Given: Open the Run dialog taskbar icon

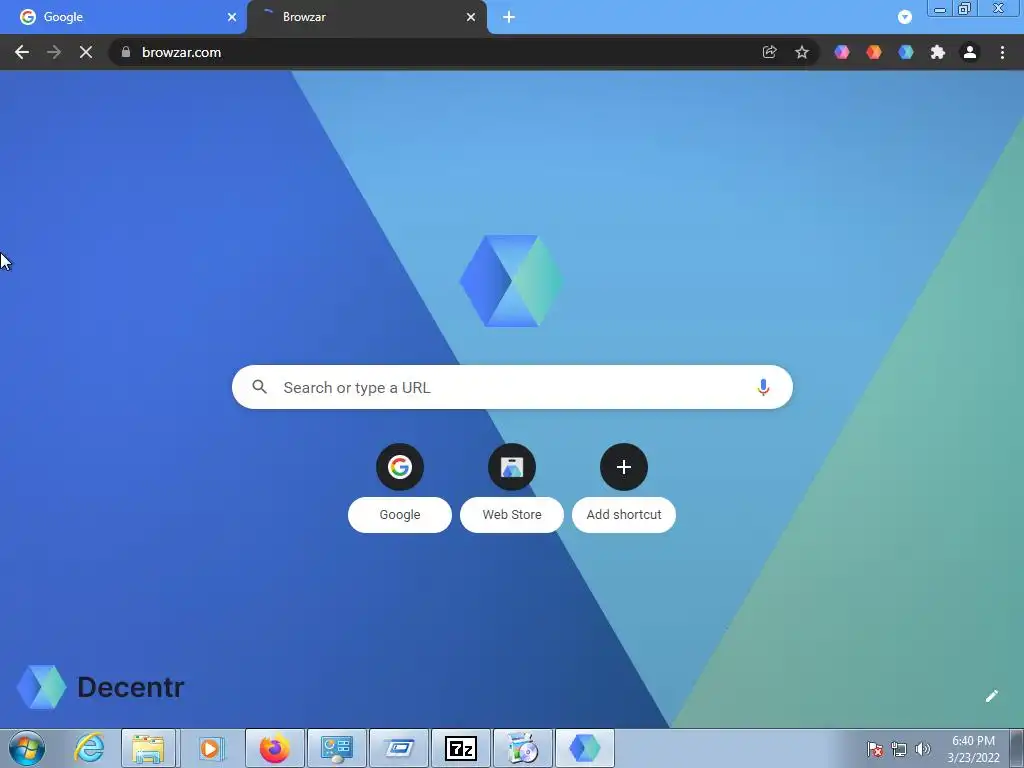Looking at the screenshot, I should click(x=399, y=748).
